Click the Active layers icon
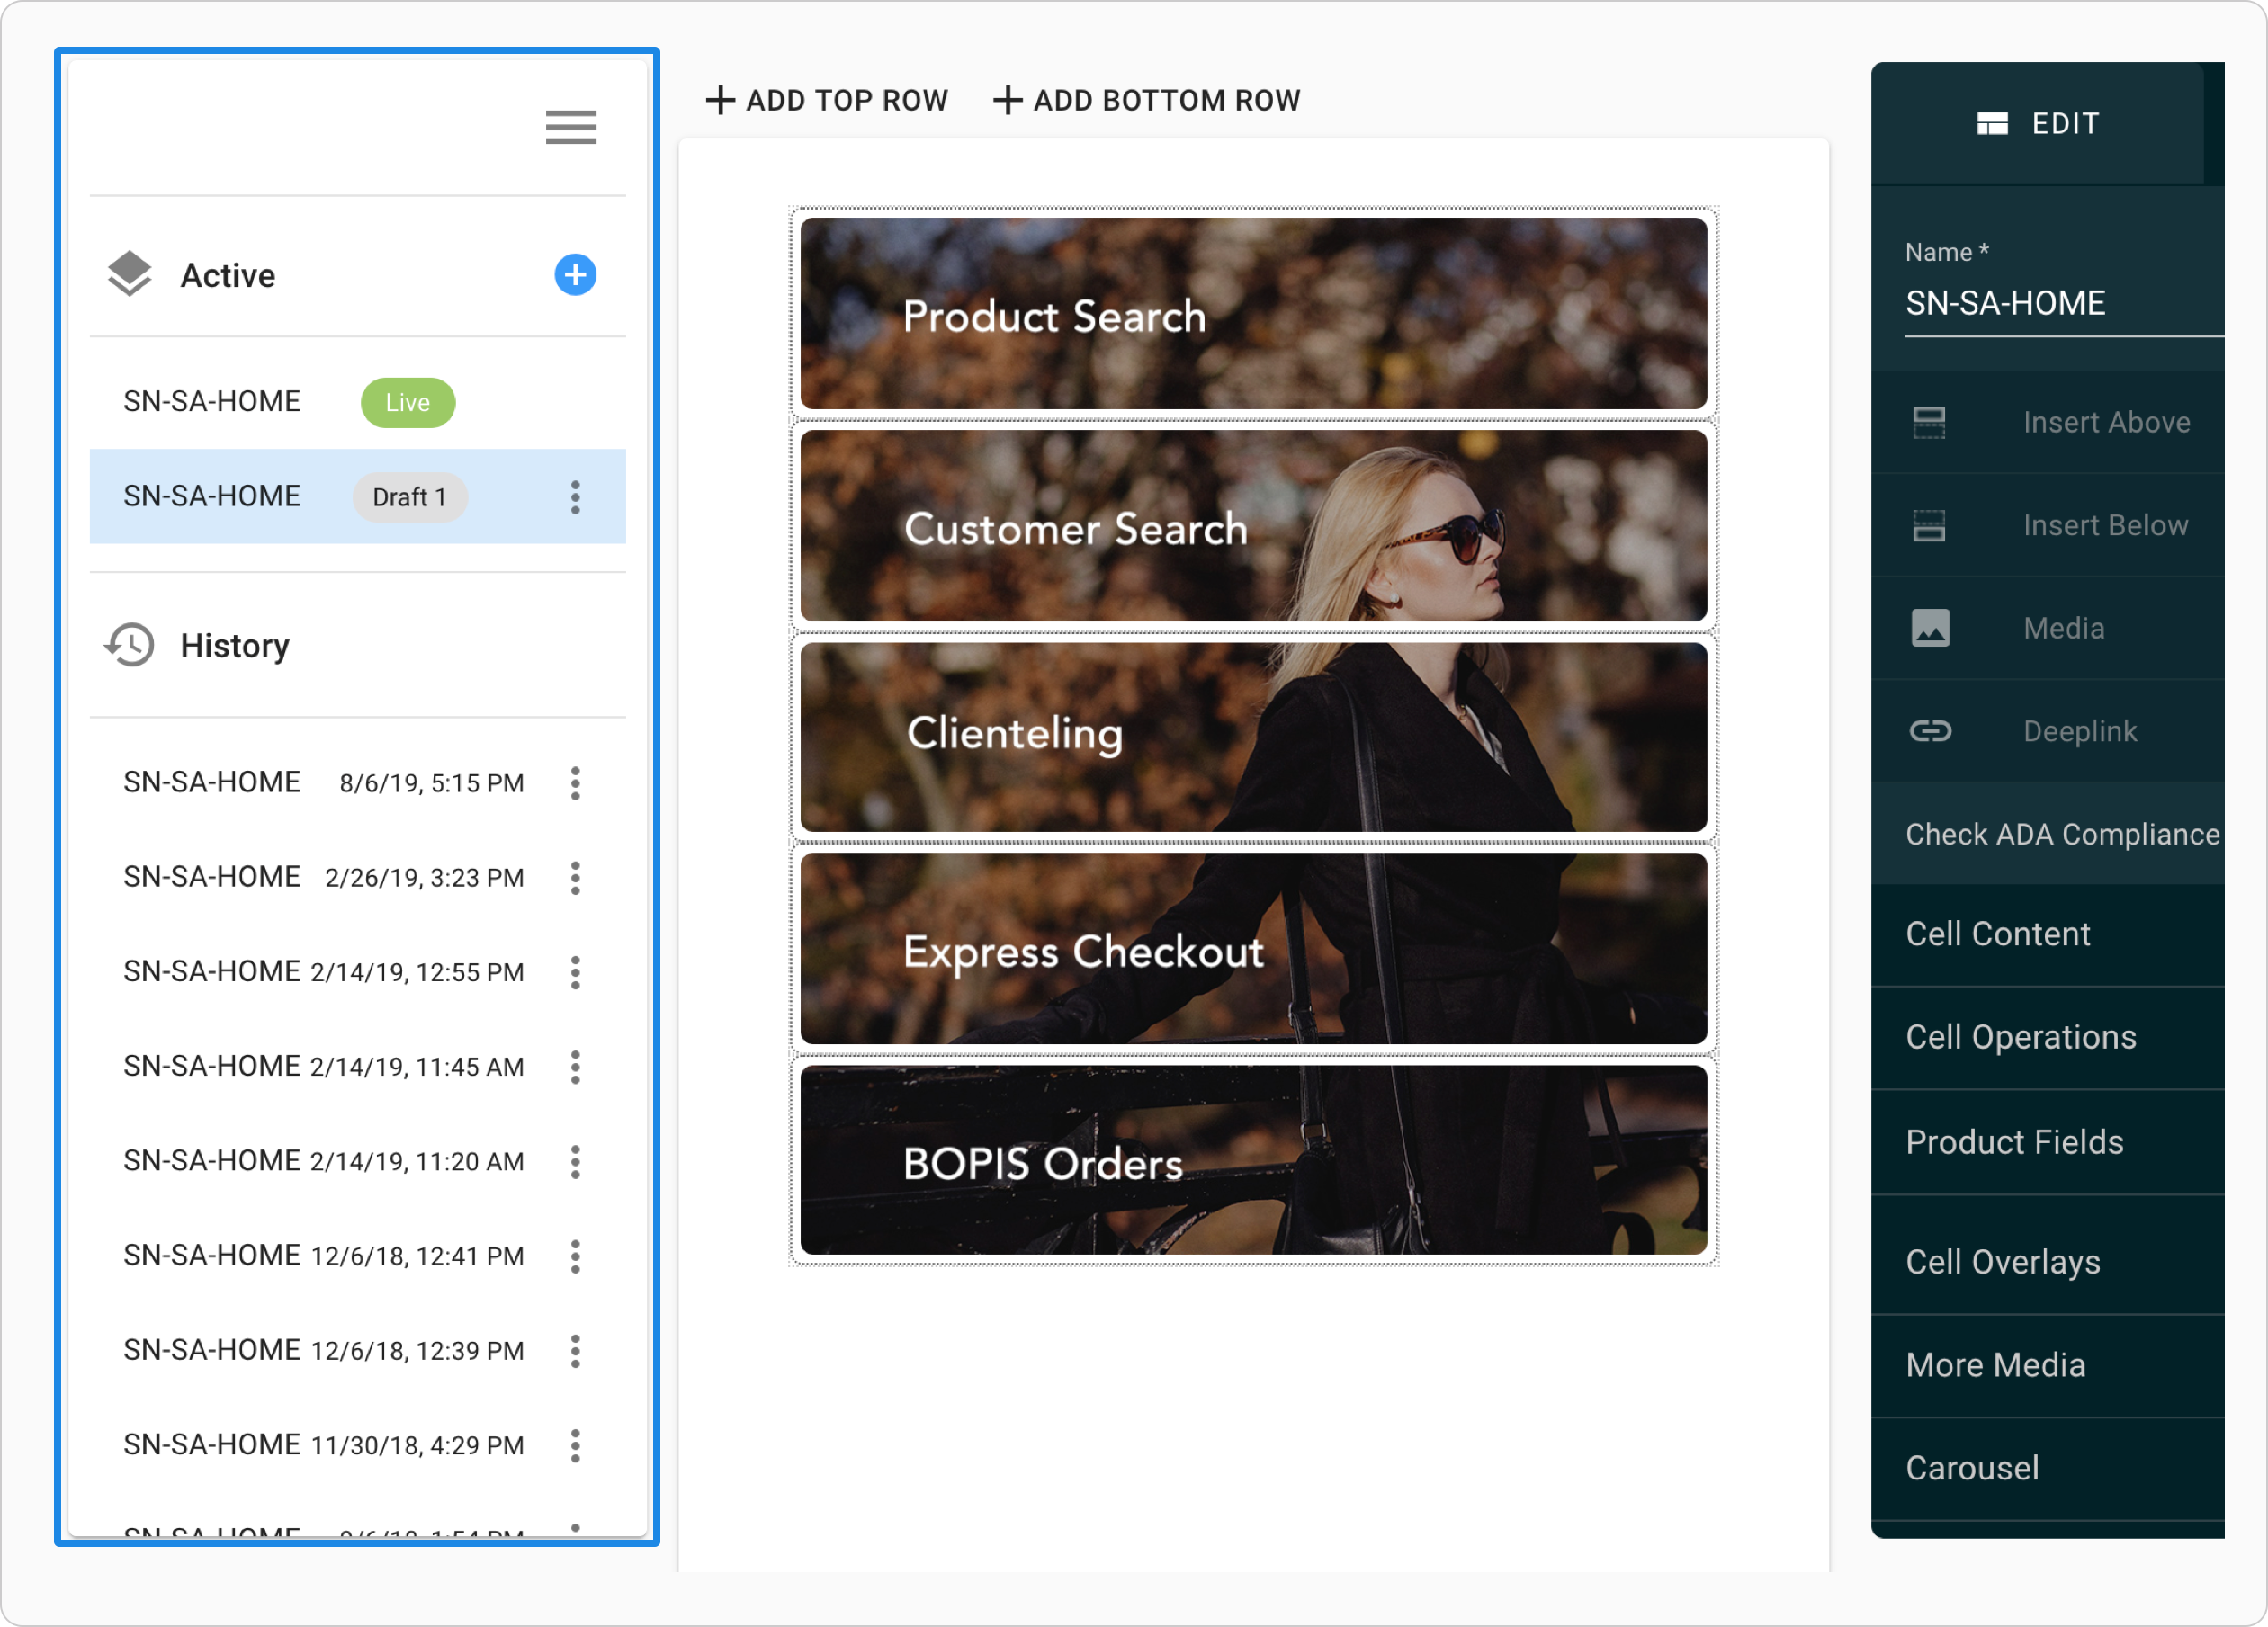This screenshot has height=1627, width=2268. click(130, 275)
